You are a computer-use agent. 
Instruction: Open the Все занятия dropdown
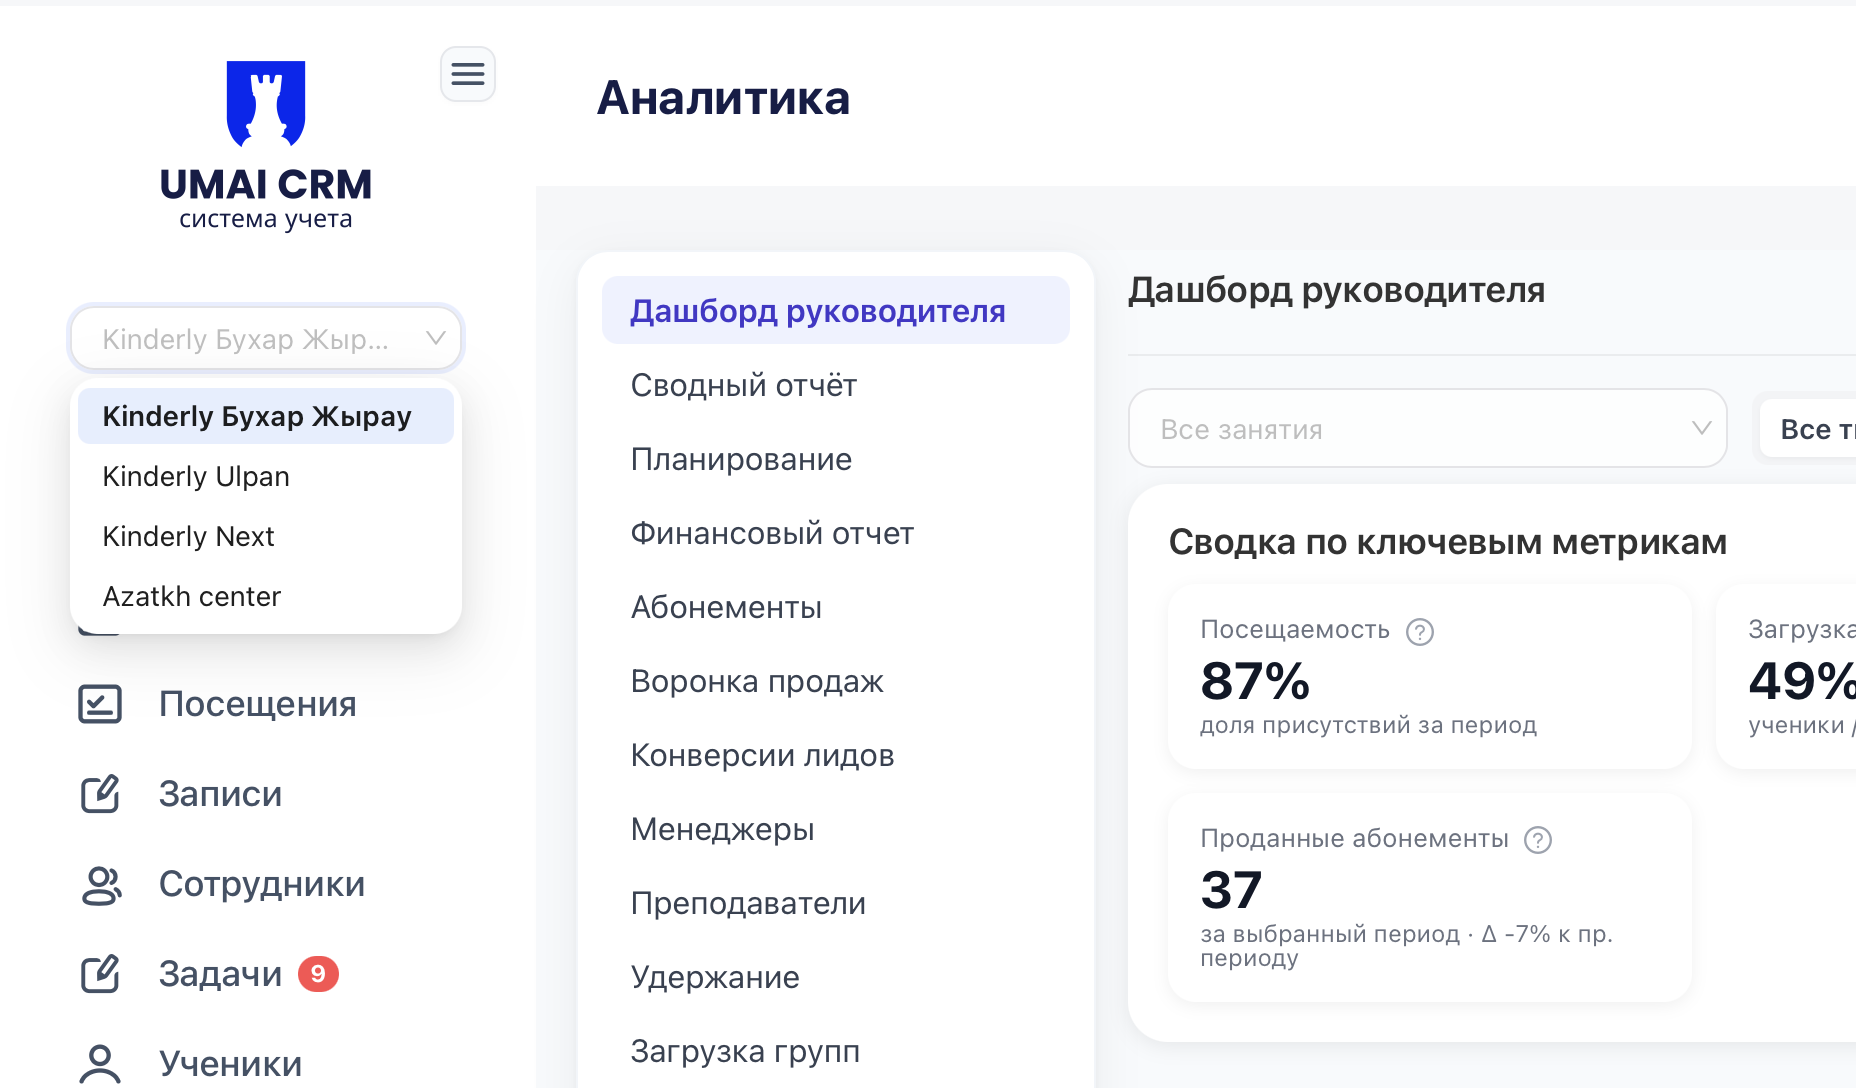(x=1427, y=429)
